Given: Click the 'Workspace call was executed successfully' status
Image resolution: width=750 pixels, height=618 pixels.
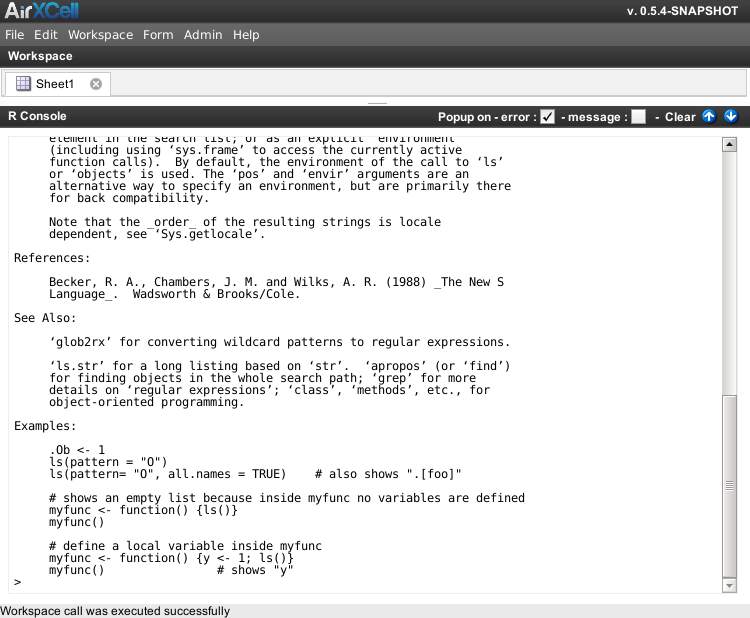Looking at the screenshot, I should (115, 611).
